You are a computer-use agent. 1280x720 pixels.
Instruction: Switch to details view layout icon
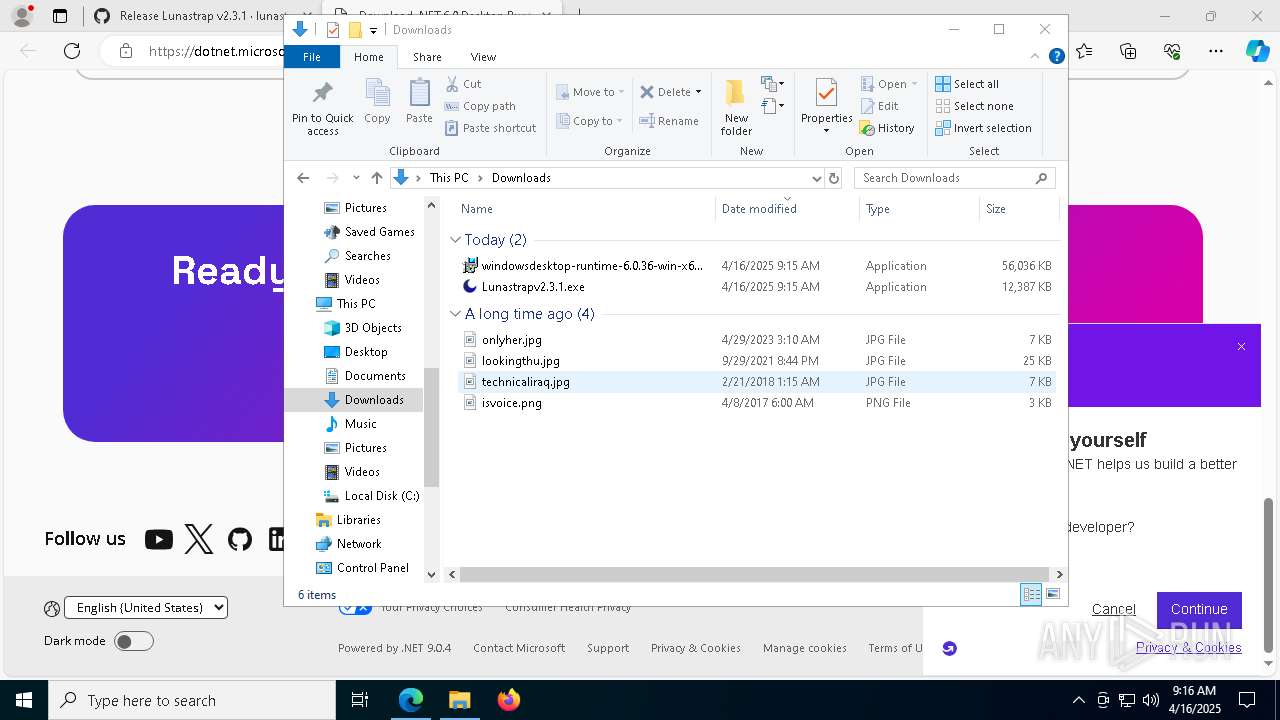pyautogui.click(x=1031, y=594)
